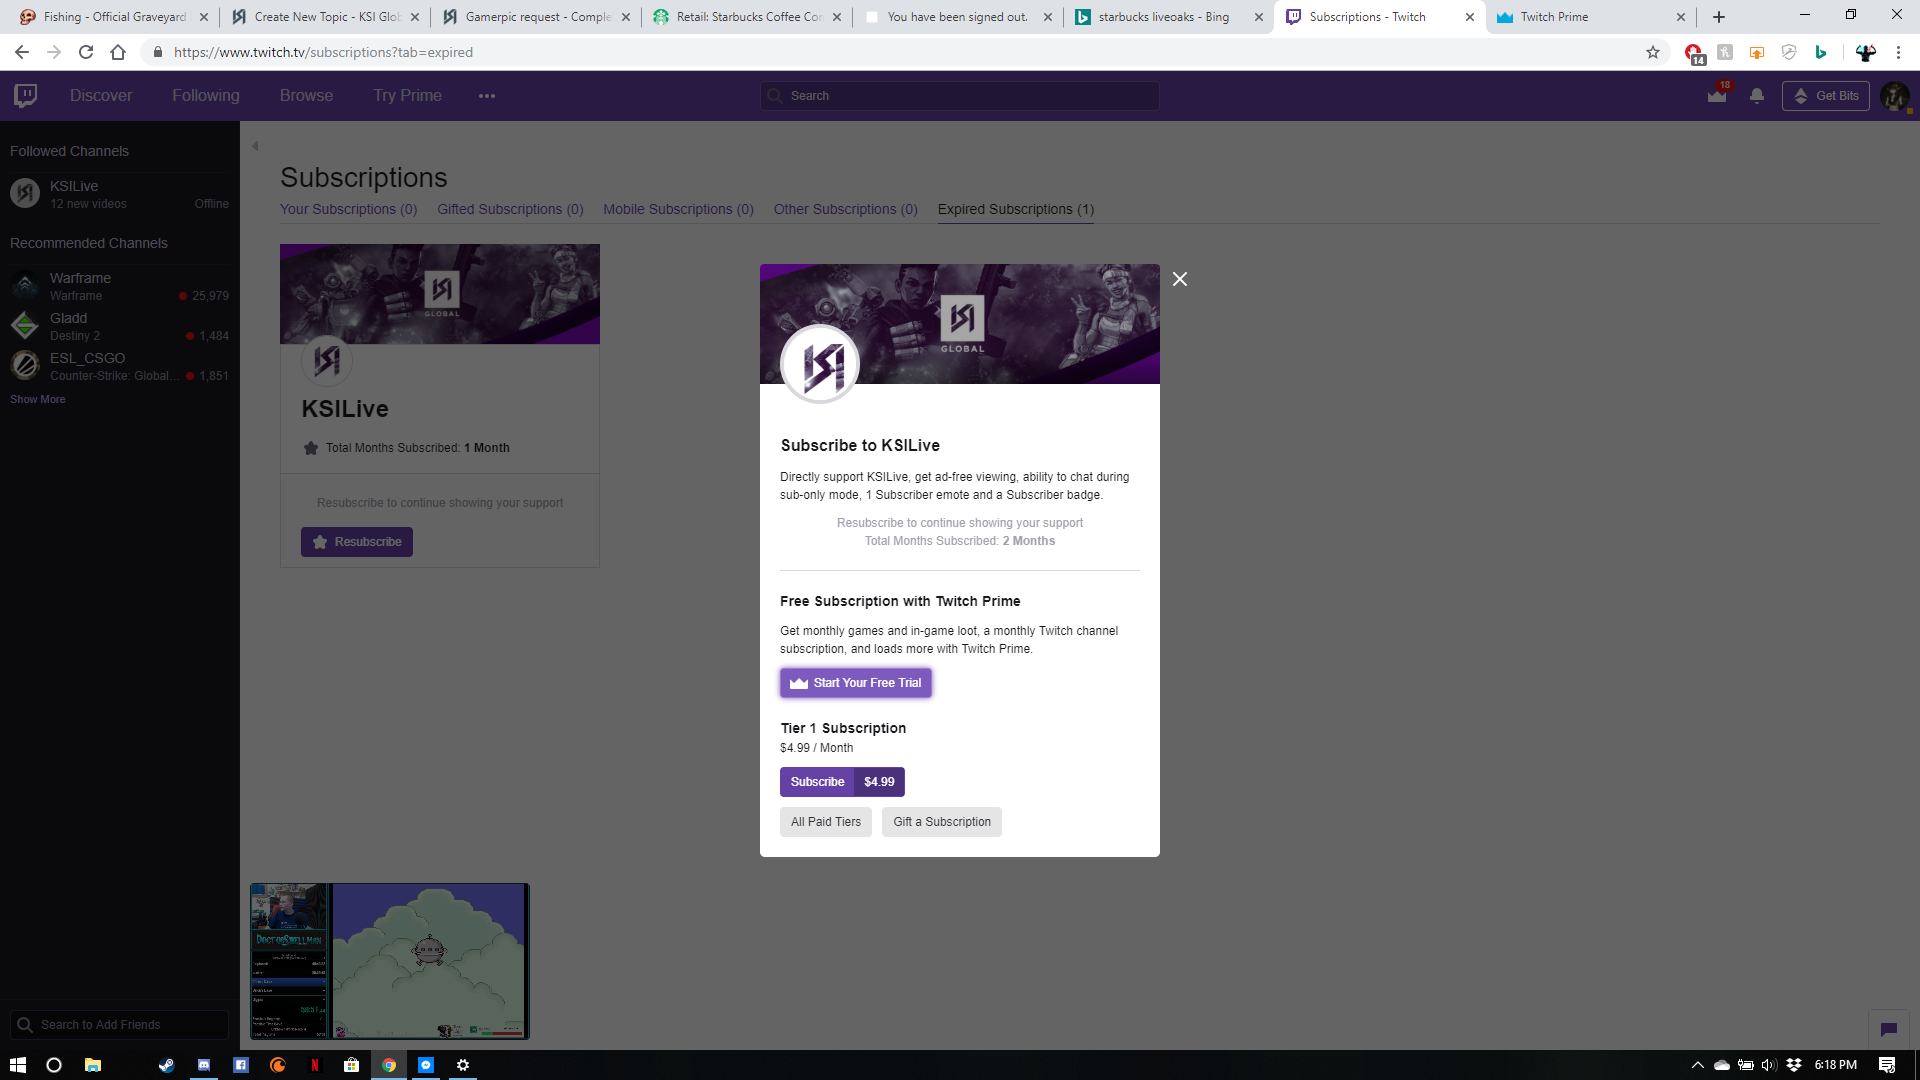The image size is (1920, 1080).
Task: Switch to Other Subscriptions tab
Action: tap(845, 209)
